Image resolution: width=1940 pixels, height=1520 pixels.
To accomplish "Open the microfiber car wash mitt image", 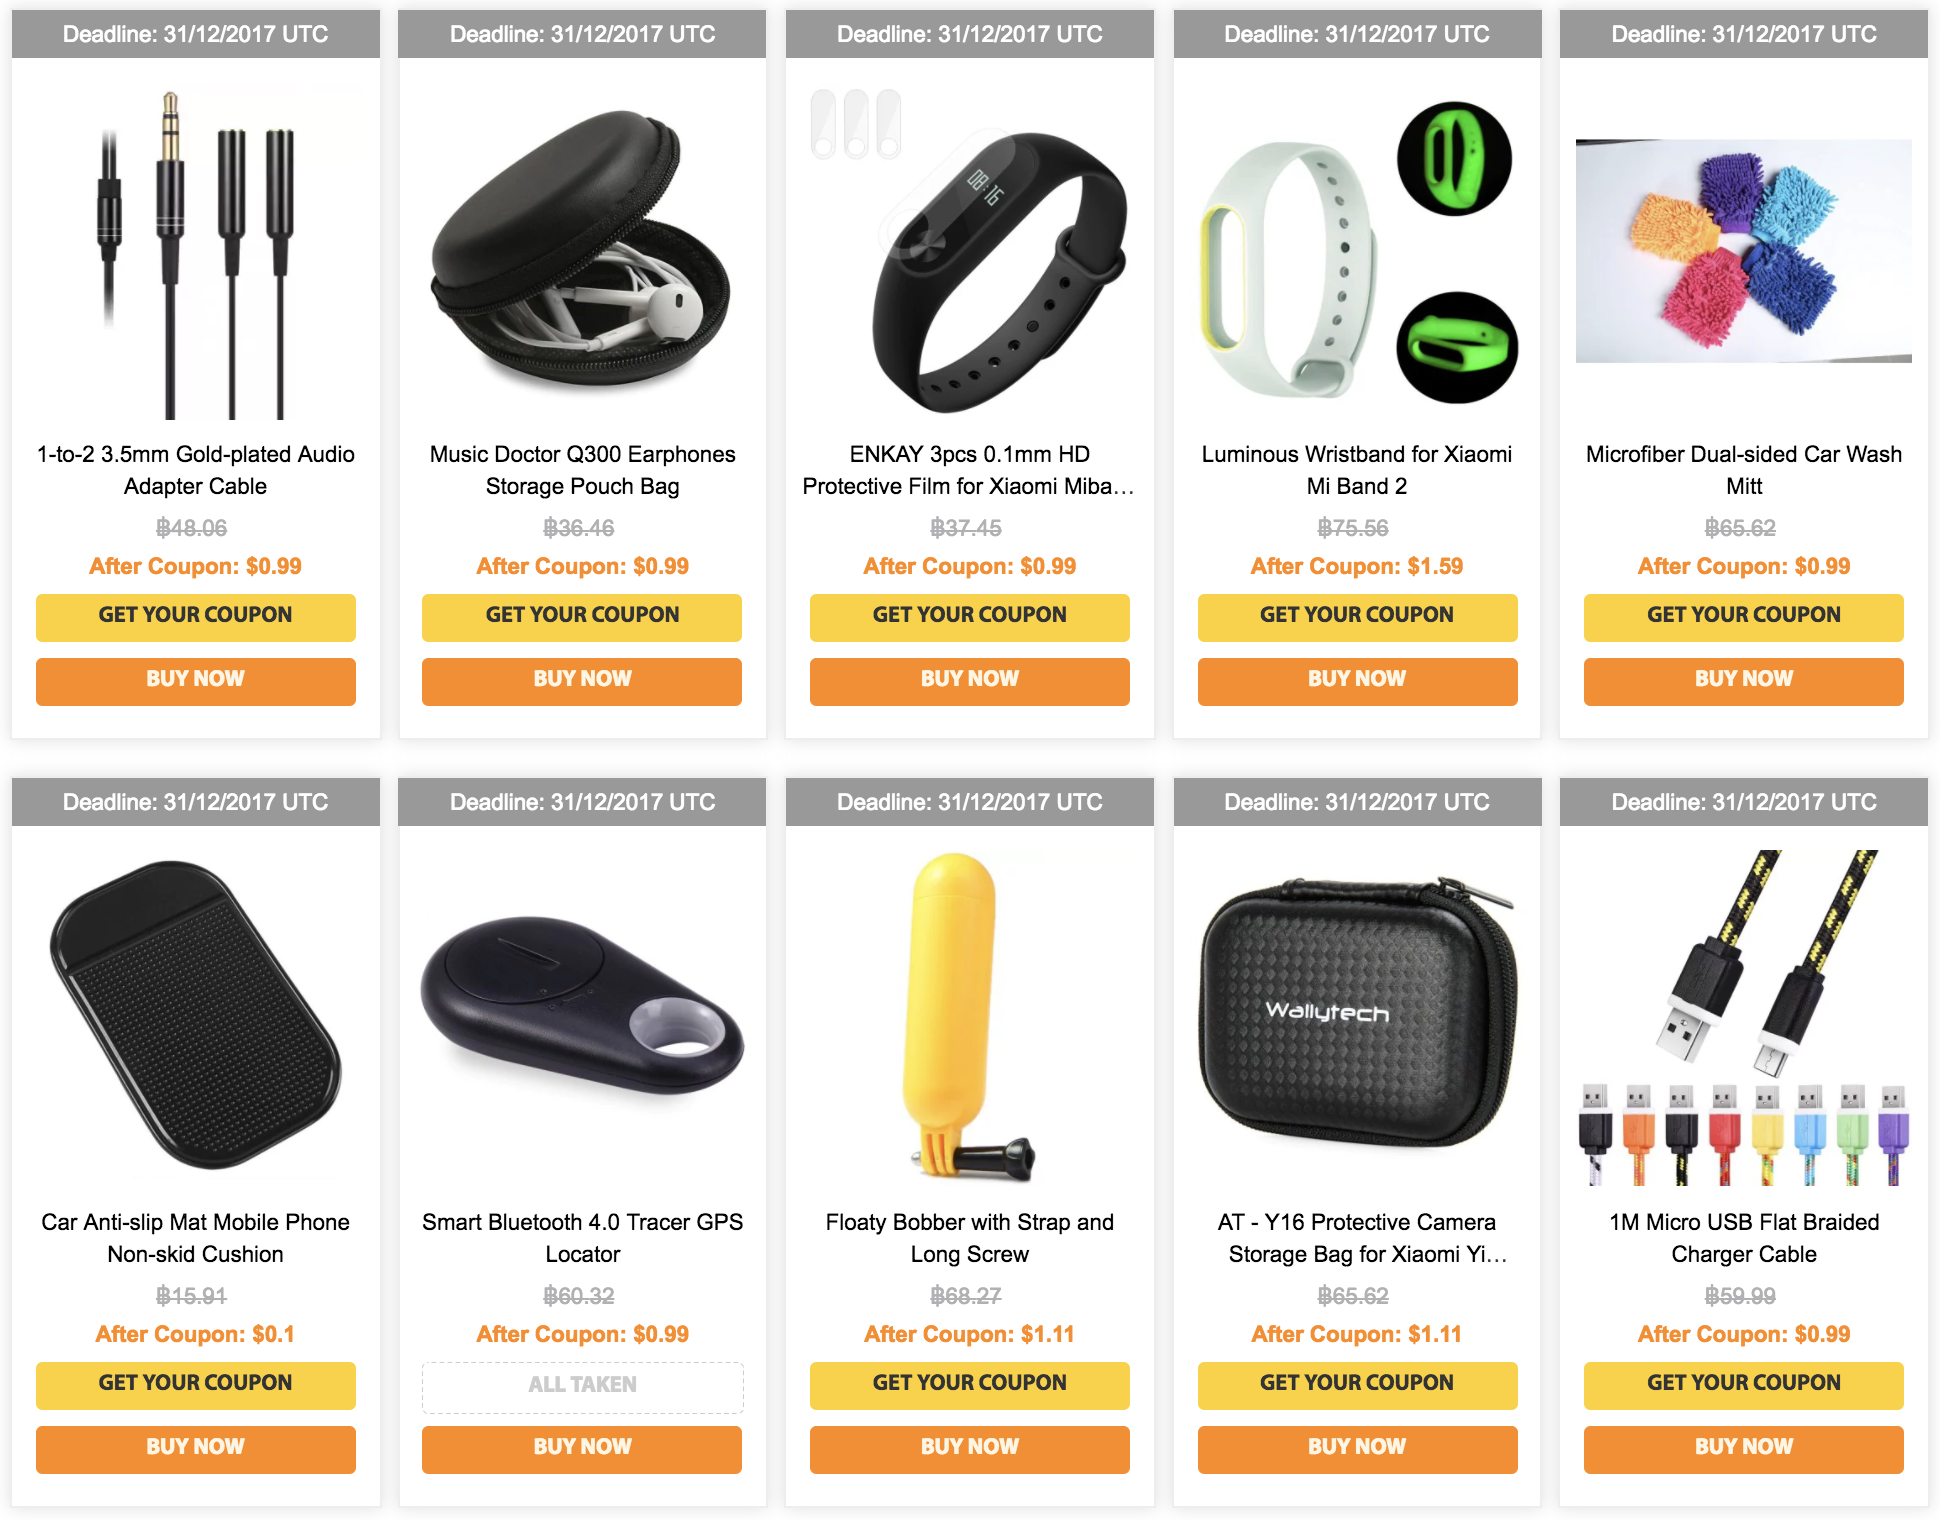I will coord(1744,252).
